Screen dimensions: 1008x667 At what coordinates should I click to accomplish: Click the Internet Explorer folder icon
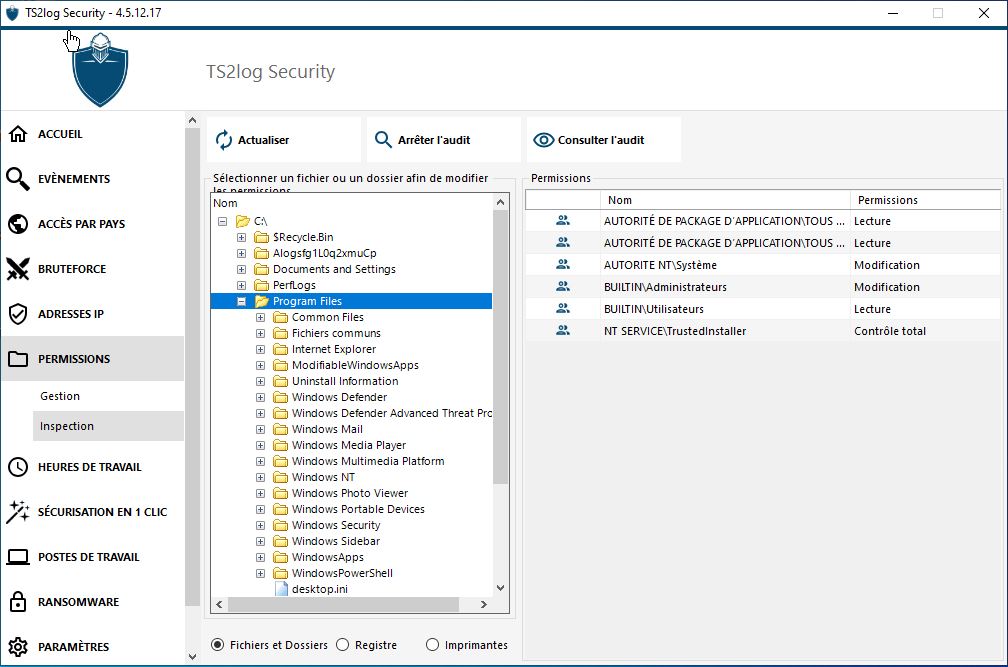[280, 349]
